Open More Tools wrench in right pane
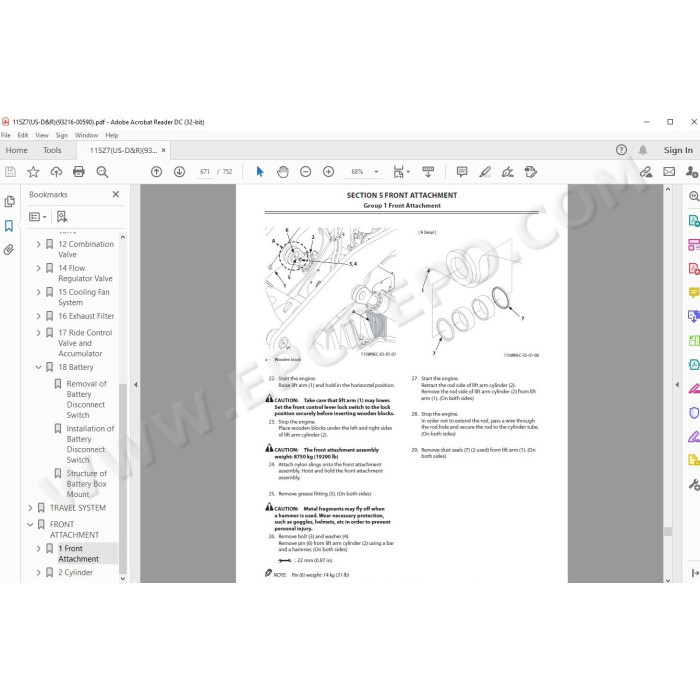 tap(694, 485)
